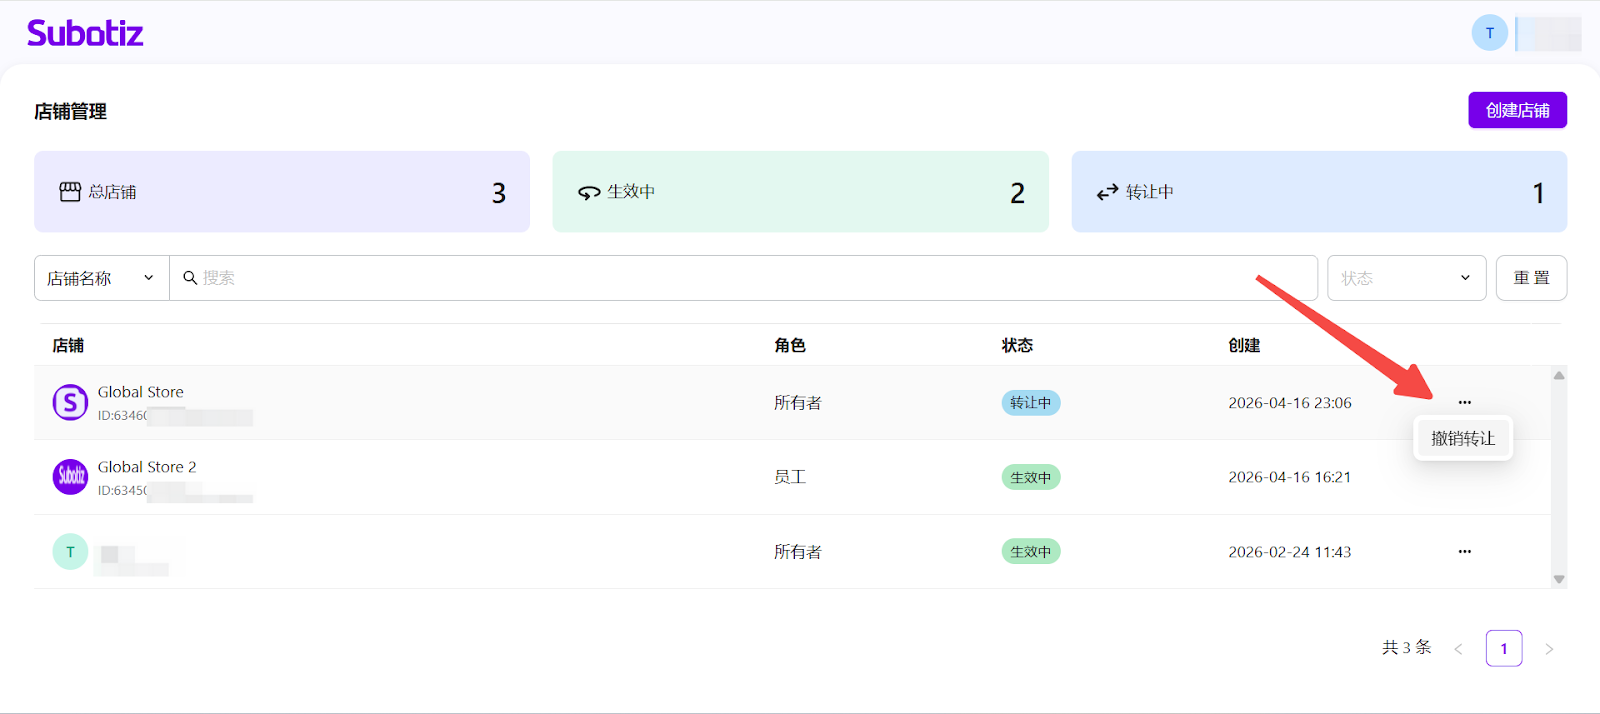Go to page 1 in pagination
This screenshot has height=714, width=1600.
pos(1503,649)
